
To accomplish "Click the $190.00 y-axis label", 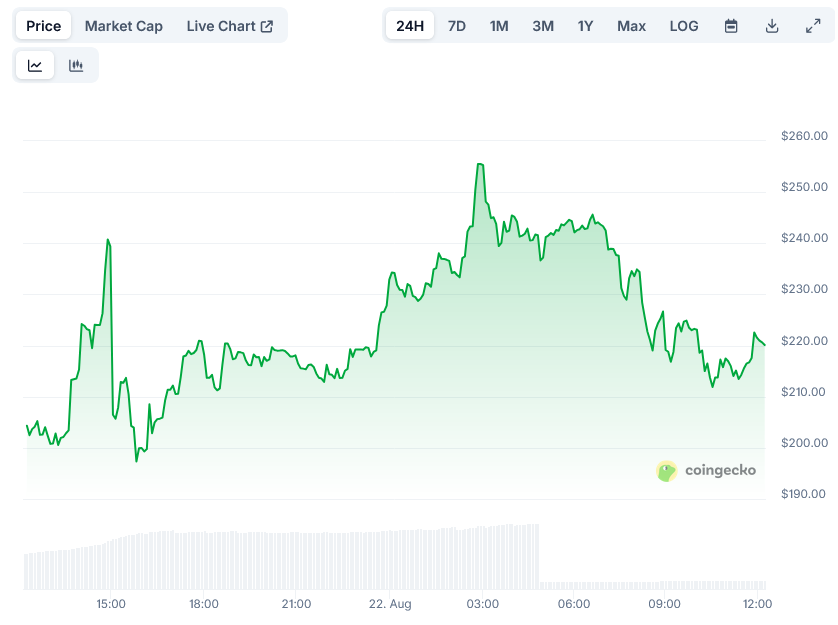I will click(804, 493).
